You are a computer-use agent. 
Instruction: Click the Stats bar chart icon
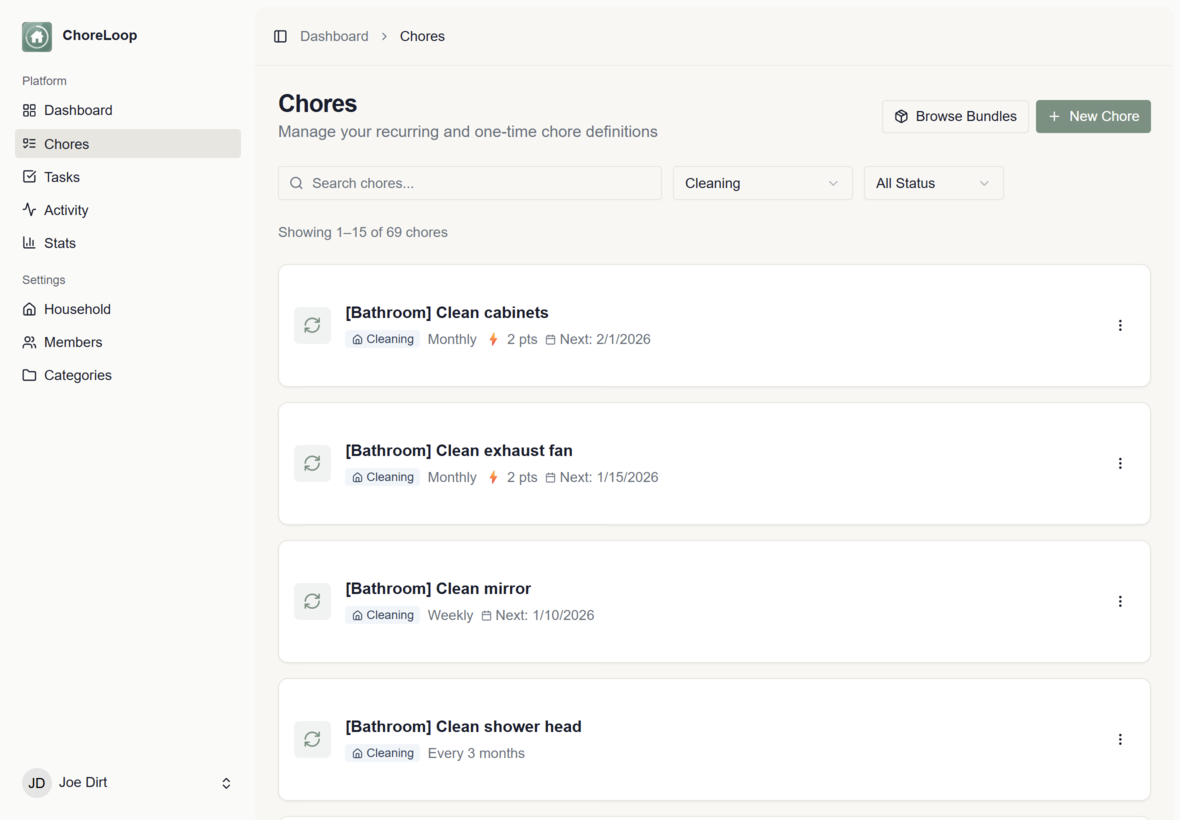(x=29, y=243)
